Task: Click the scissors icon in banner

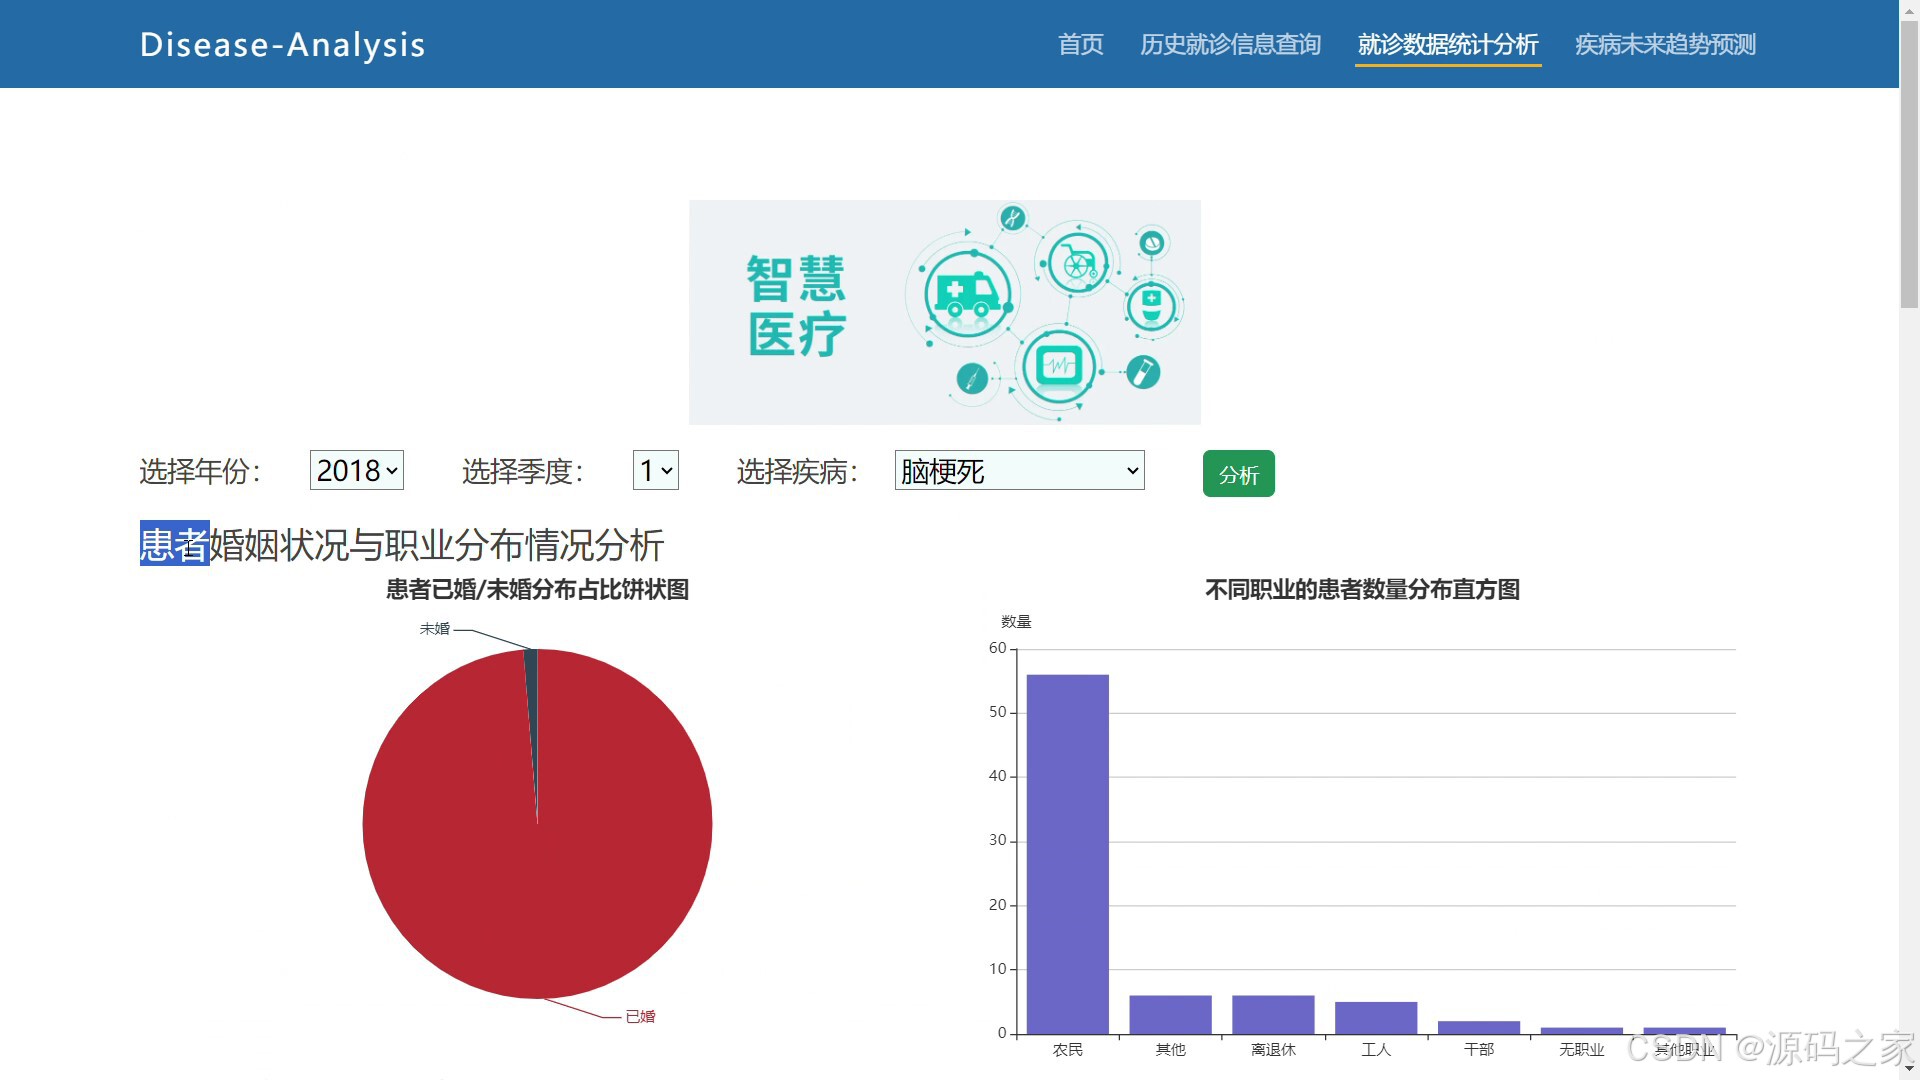Action: point(1012,217)
